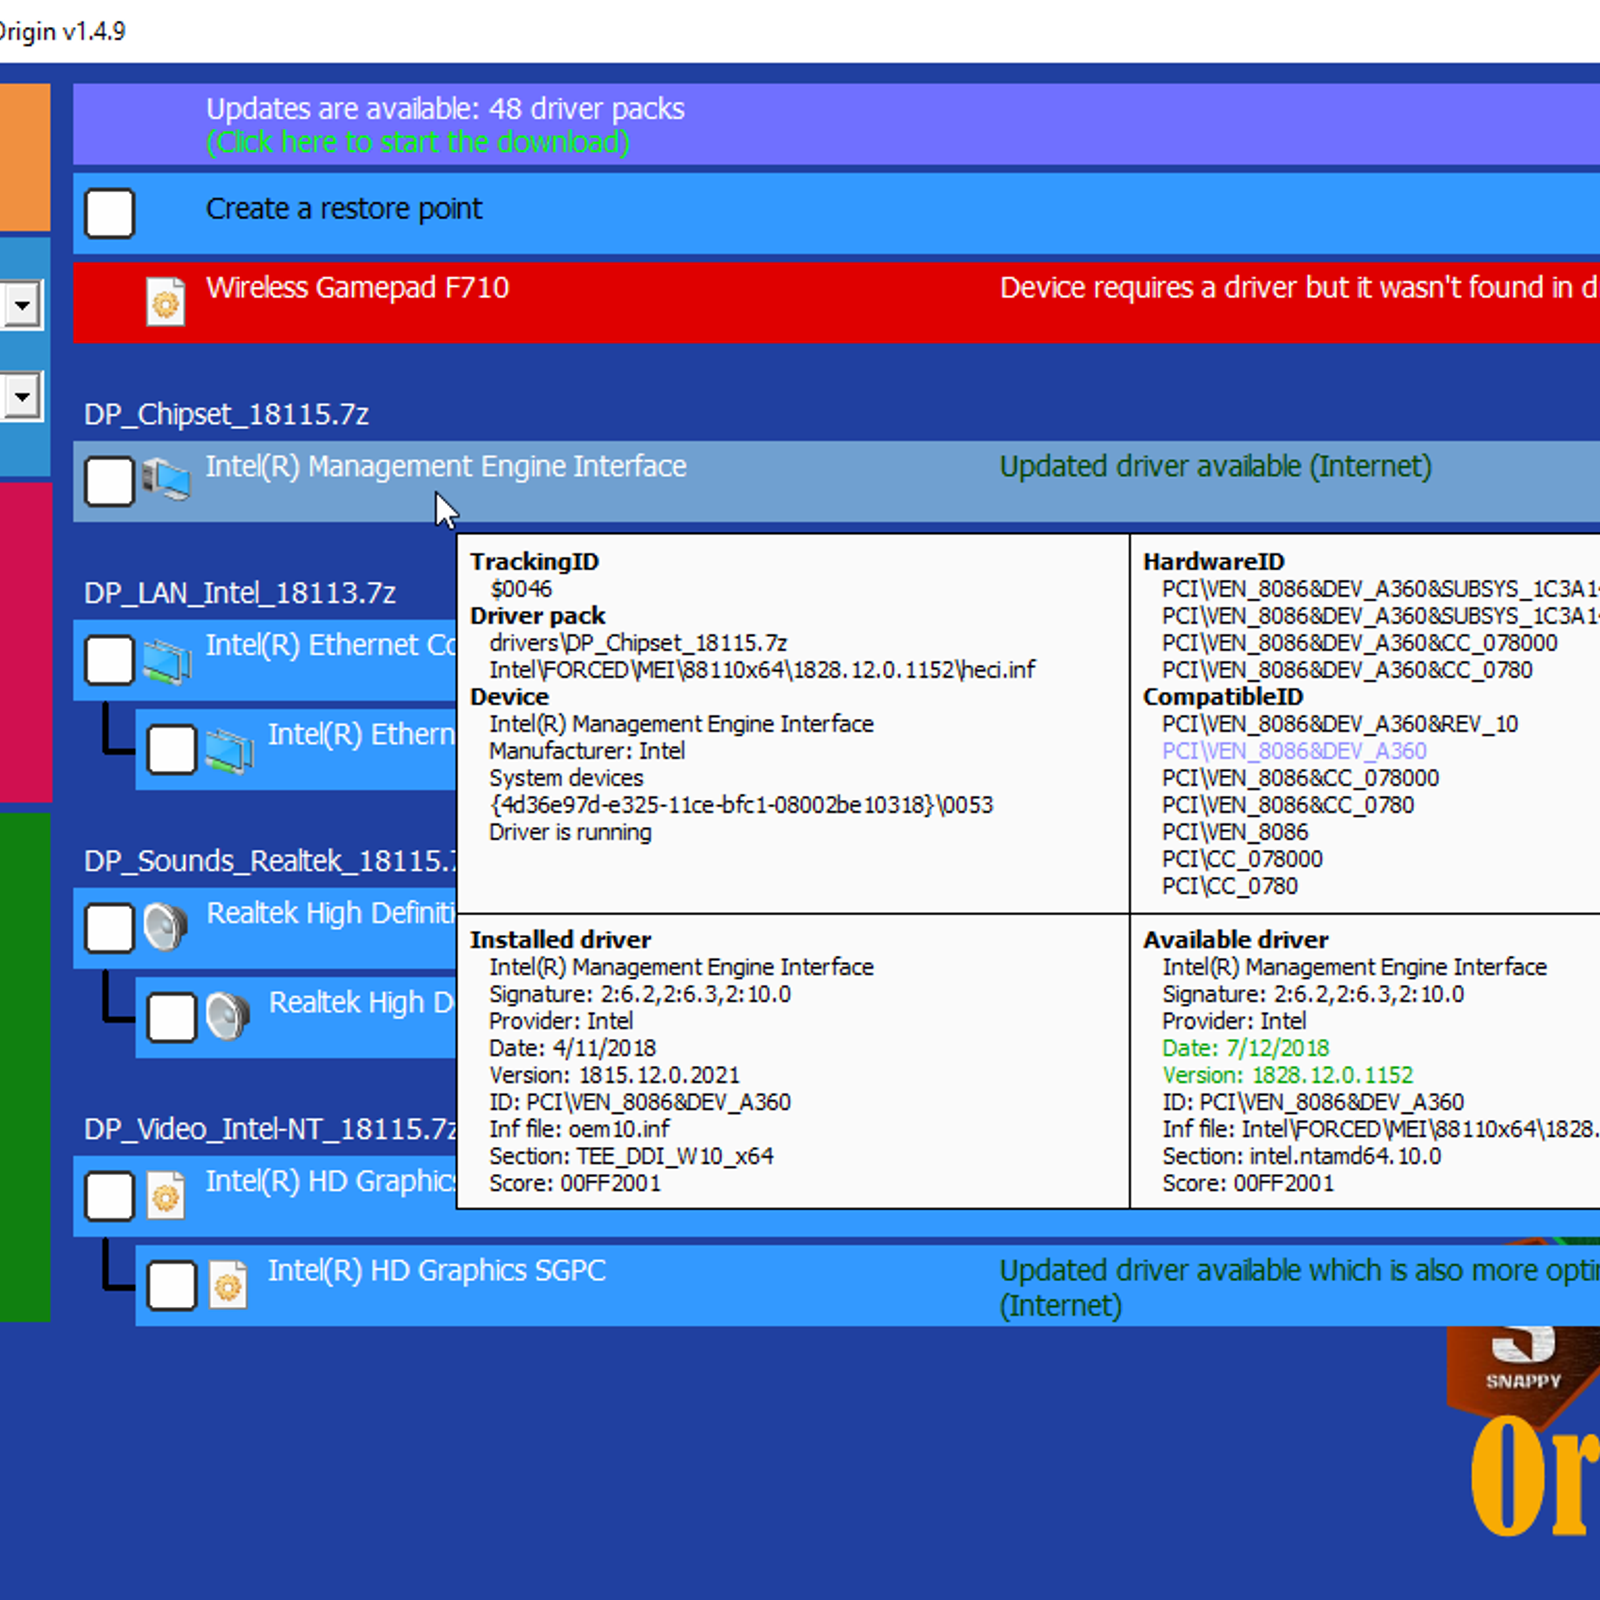Screen dimensions: 1600x1600
Task: Click the Realtek High Definition speaker icon
Action: [166, 927]
